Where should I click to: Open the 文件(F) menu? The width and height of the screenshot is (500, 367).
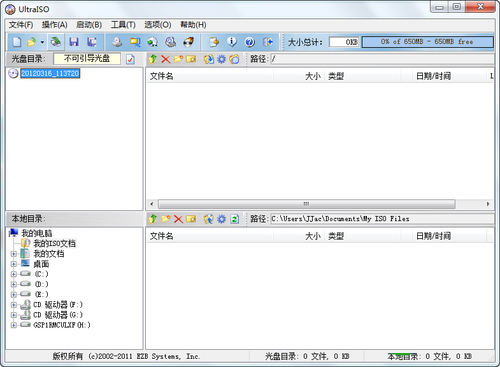click(21, 25)
